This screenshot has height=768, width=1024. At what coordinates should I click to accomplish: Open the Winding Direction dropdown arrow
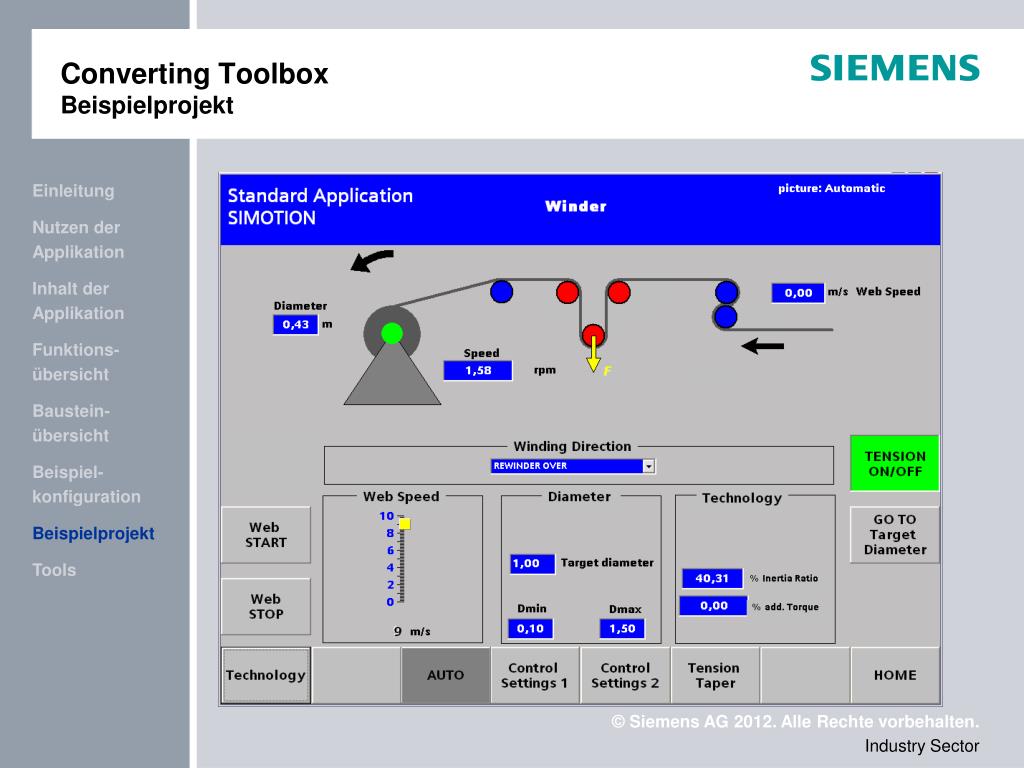648,466
